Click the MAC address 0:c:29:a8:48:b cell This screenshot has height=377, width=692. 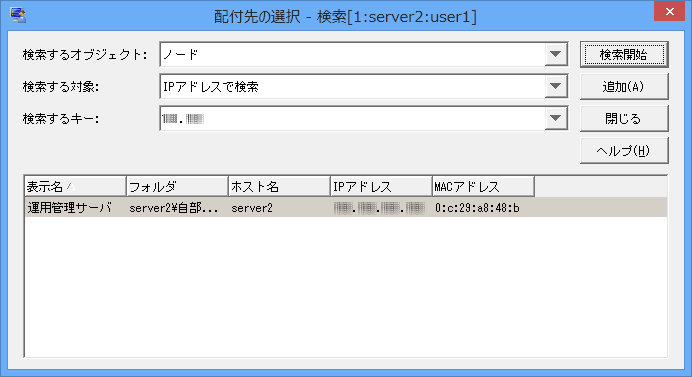click(477, 208)
